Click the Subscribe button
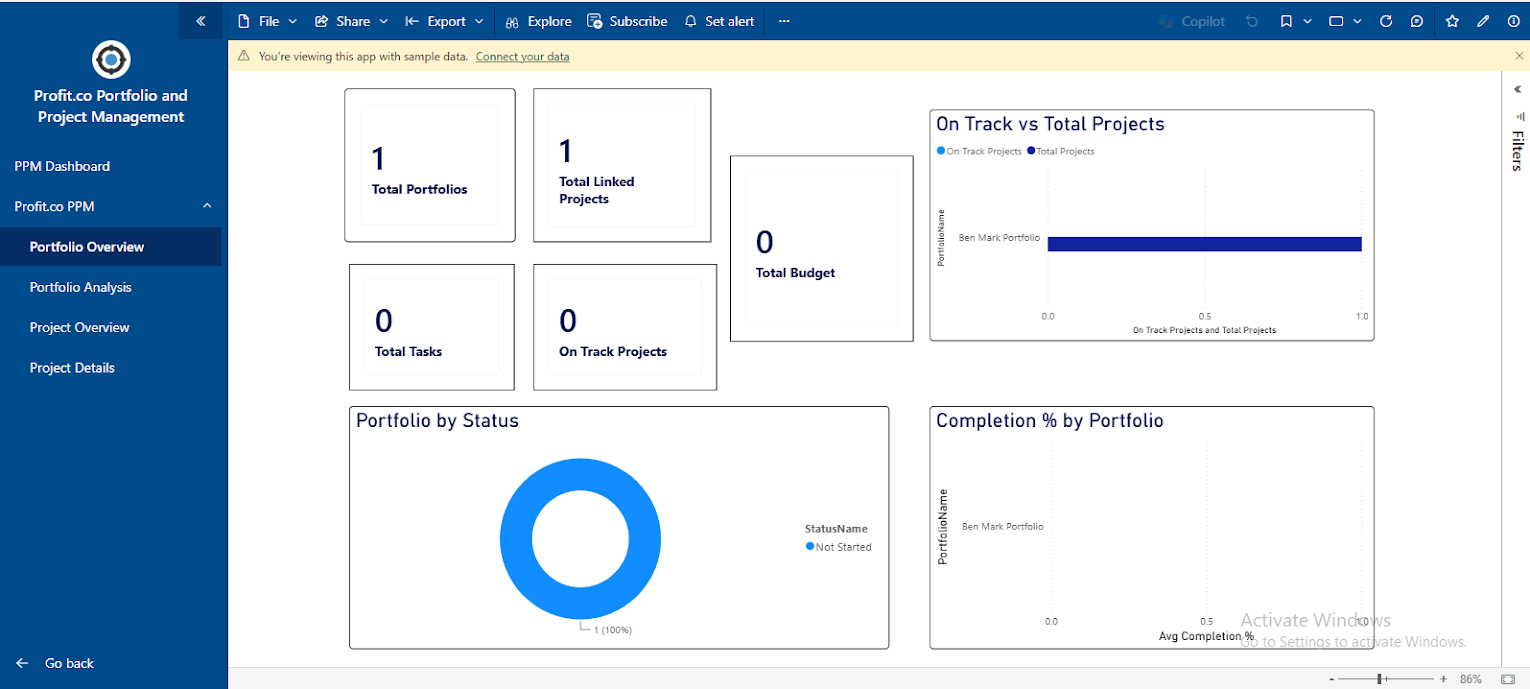This screenshot has height=689, width=1530. point(627,21)
